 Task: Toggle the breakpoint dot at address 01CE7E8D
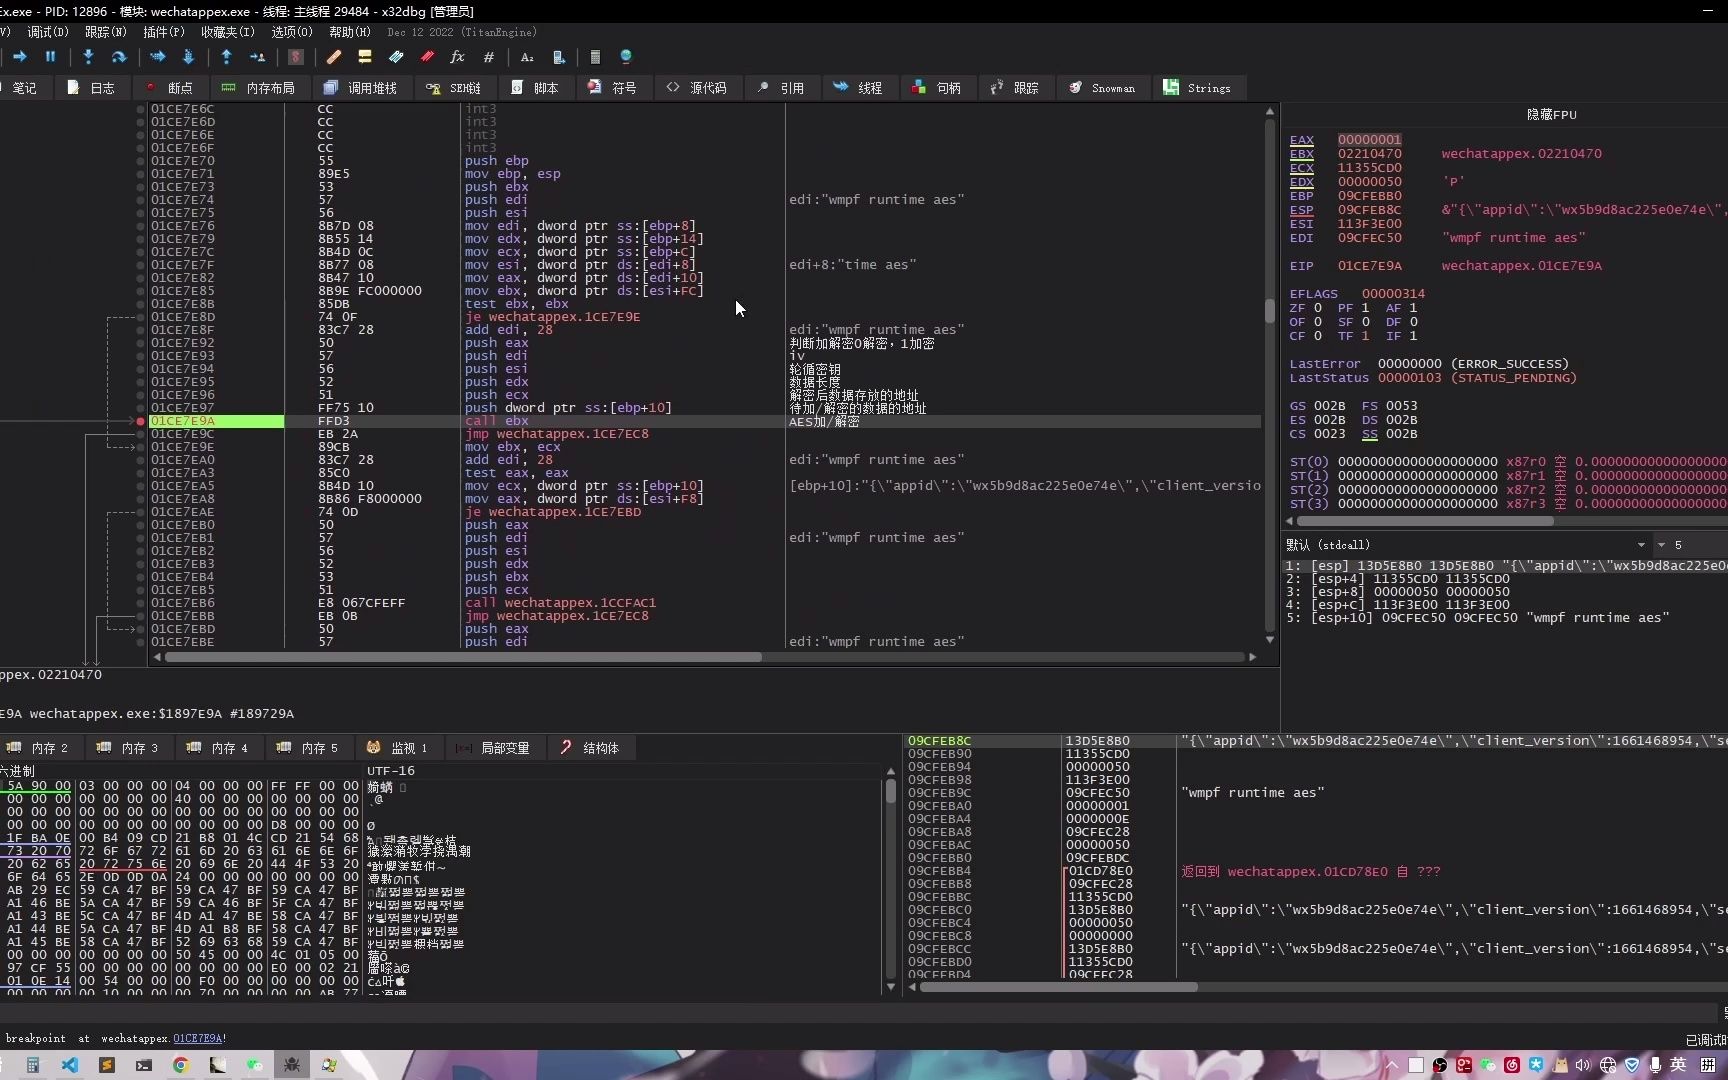[x=140, y=317]
